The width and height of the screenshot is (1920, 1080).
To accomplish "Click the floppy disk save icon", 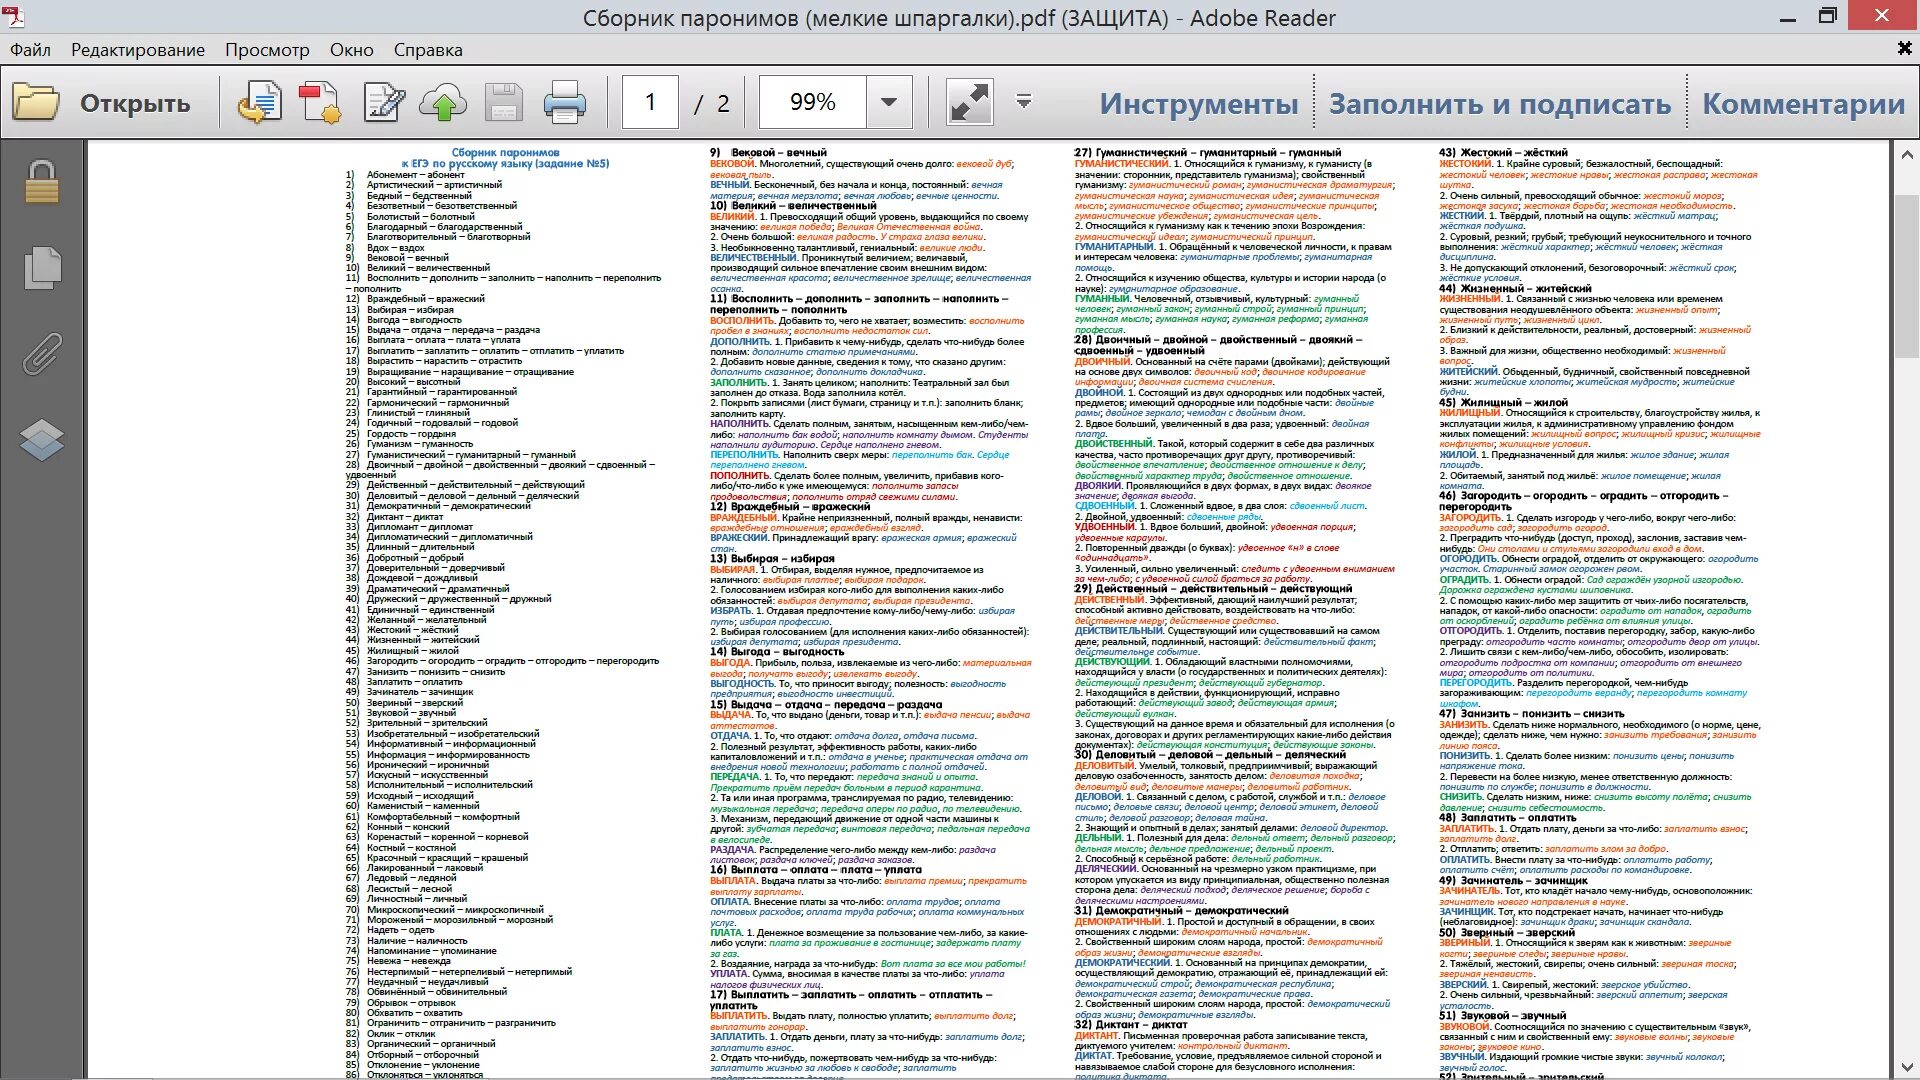I will 504,103.
